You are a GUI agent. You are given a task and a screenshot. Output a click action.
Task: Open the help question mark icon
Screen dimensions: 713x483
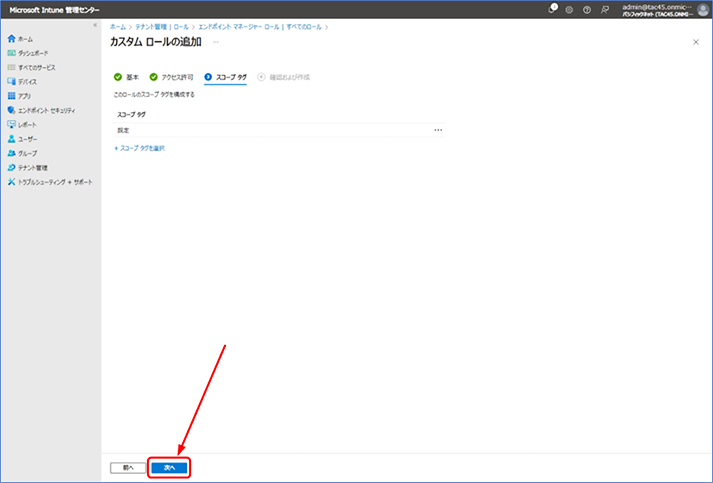click(587, 10)
